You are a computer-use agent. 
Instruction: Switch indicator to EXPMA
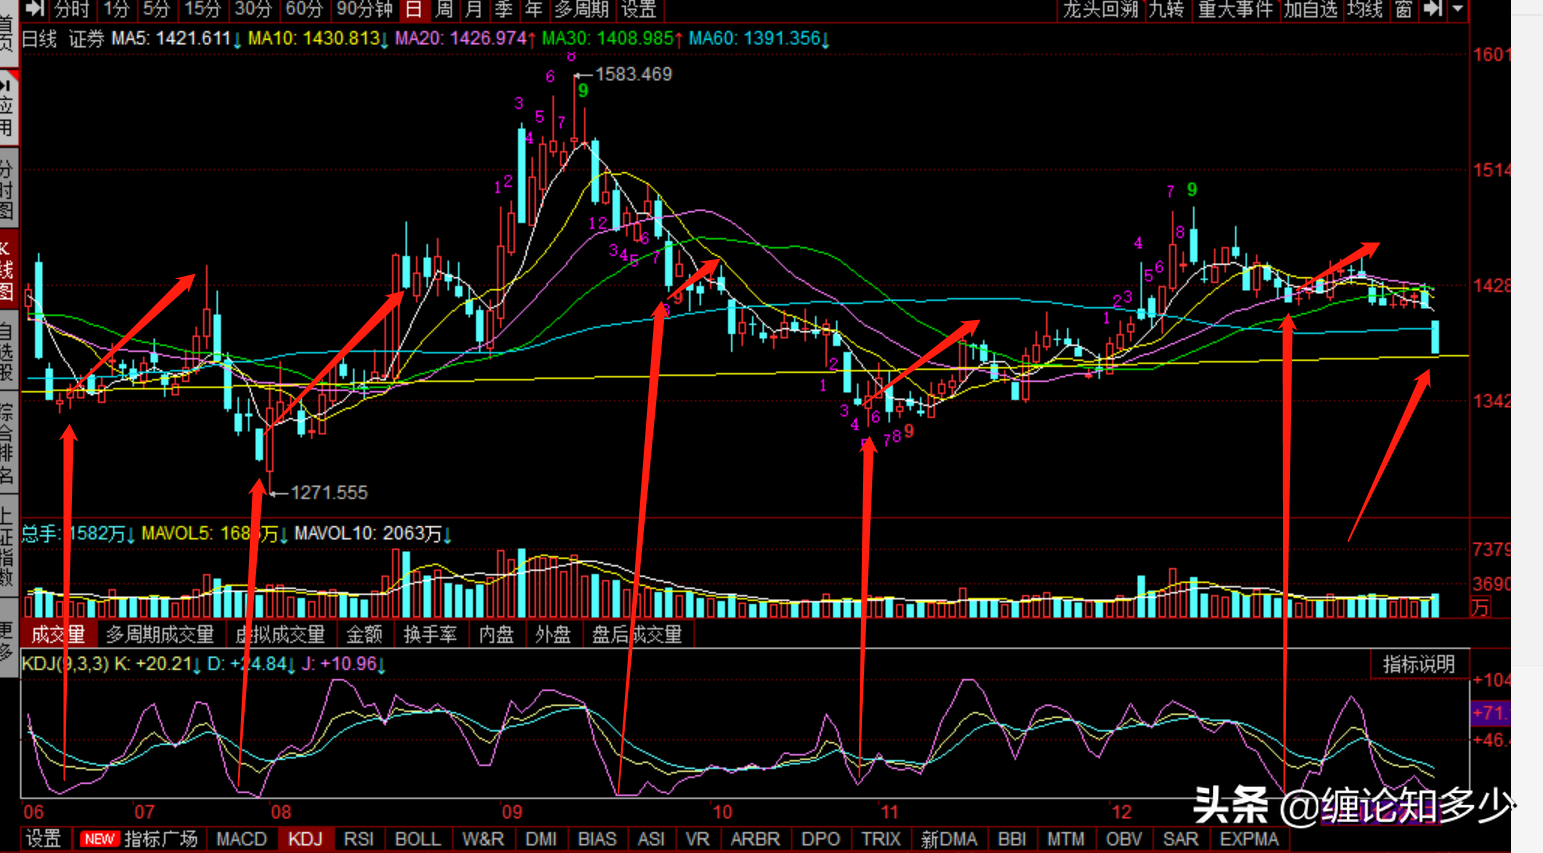pos(1249,839)
